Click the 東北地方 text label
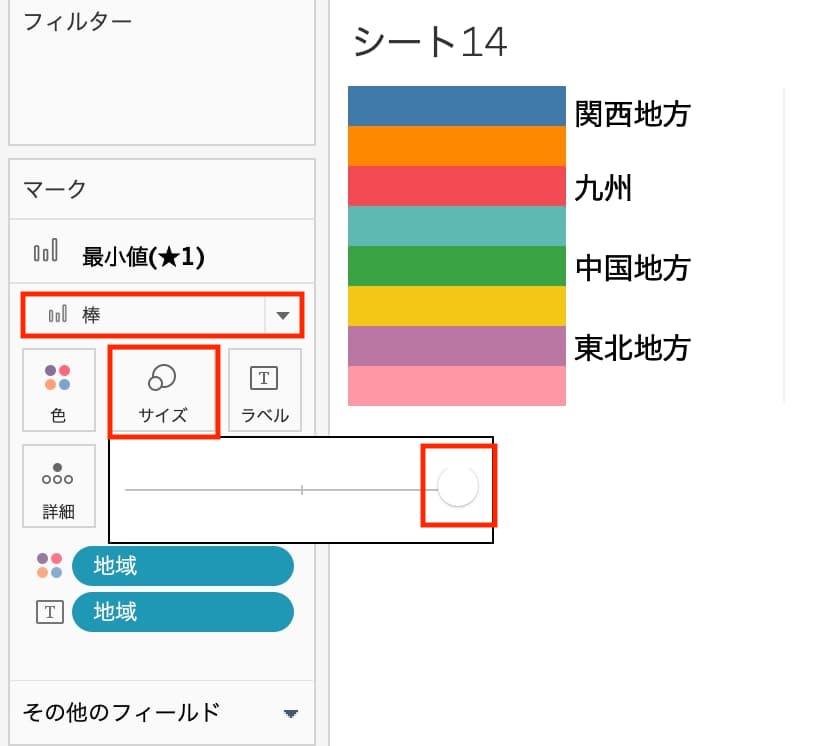Screen dimensions: 814x746 pyautogui.click(x=632, y=348)
